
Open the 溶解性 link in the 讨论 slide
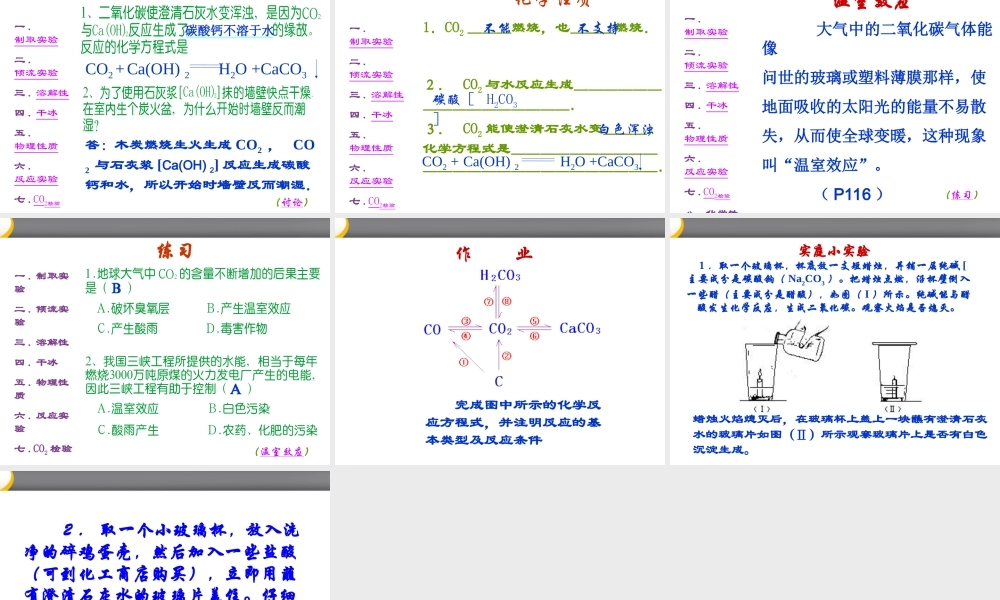click(x=52, y=93)
